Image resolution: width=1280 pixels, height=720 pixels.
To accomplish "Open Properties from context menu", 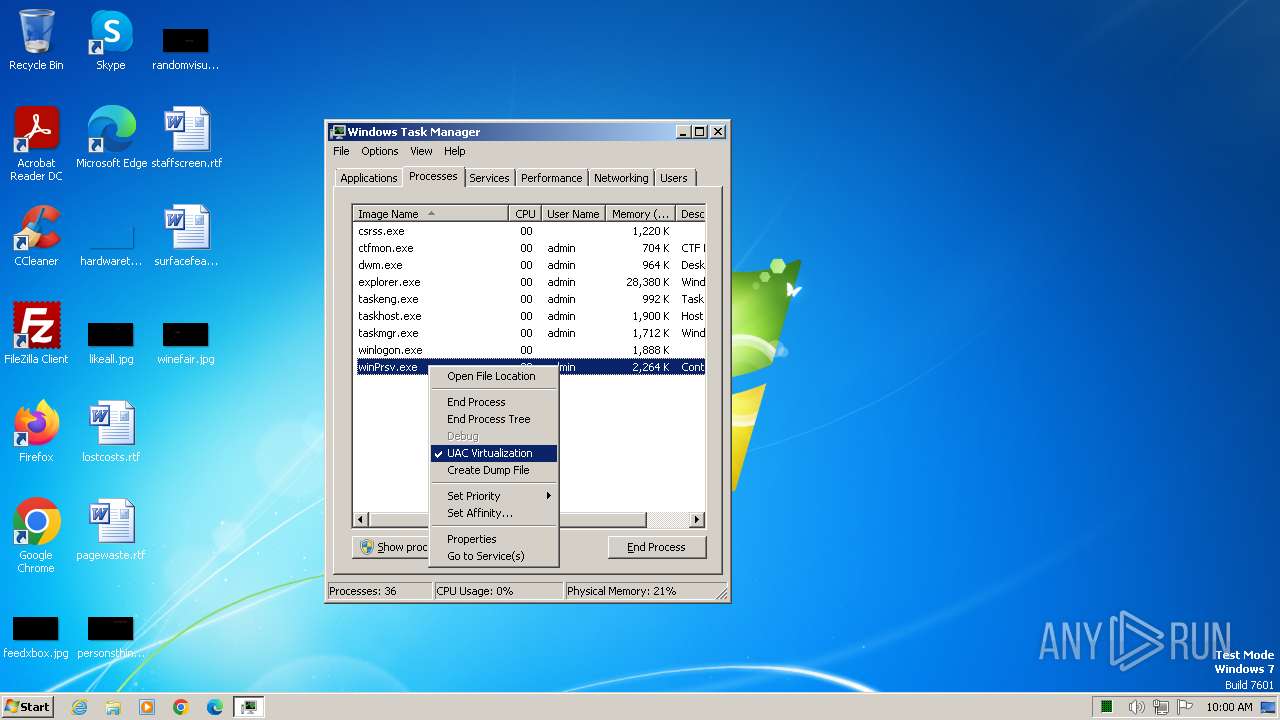I will point(493,539).
